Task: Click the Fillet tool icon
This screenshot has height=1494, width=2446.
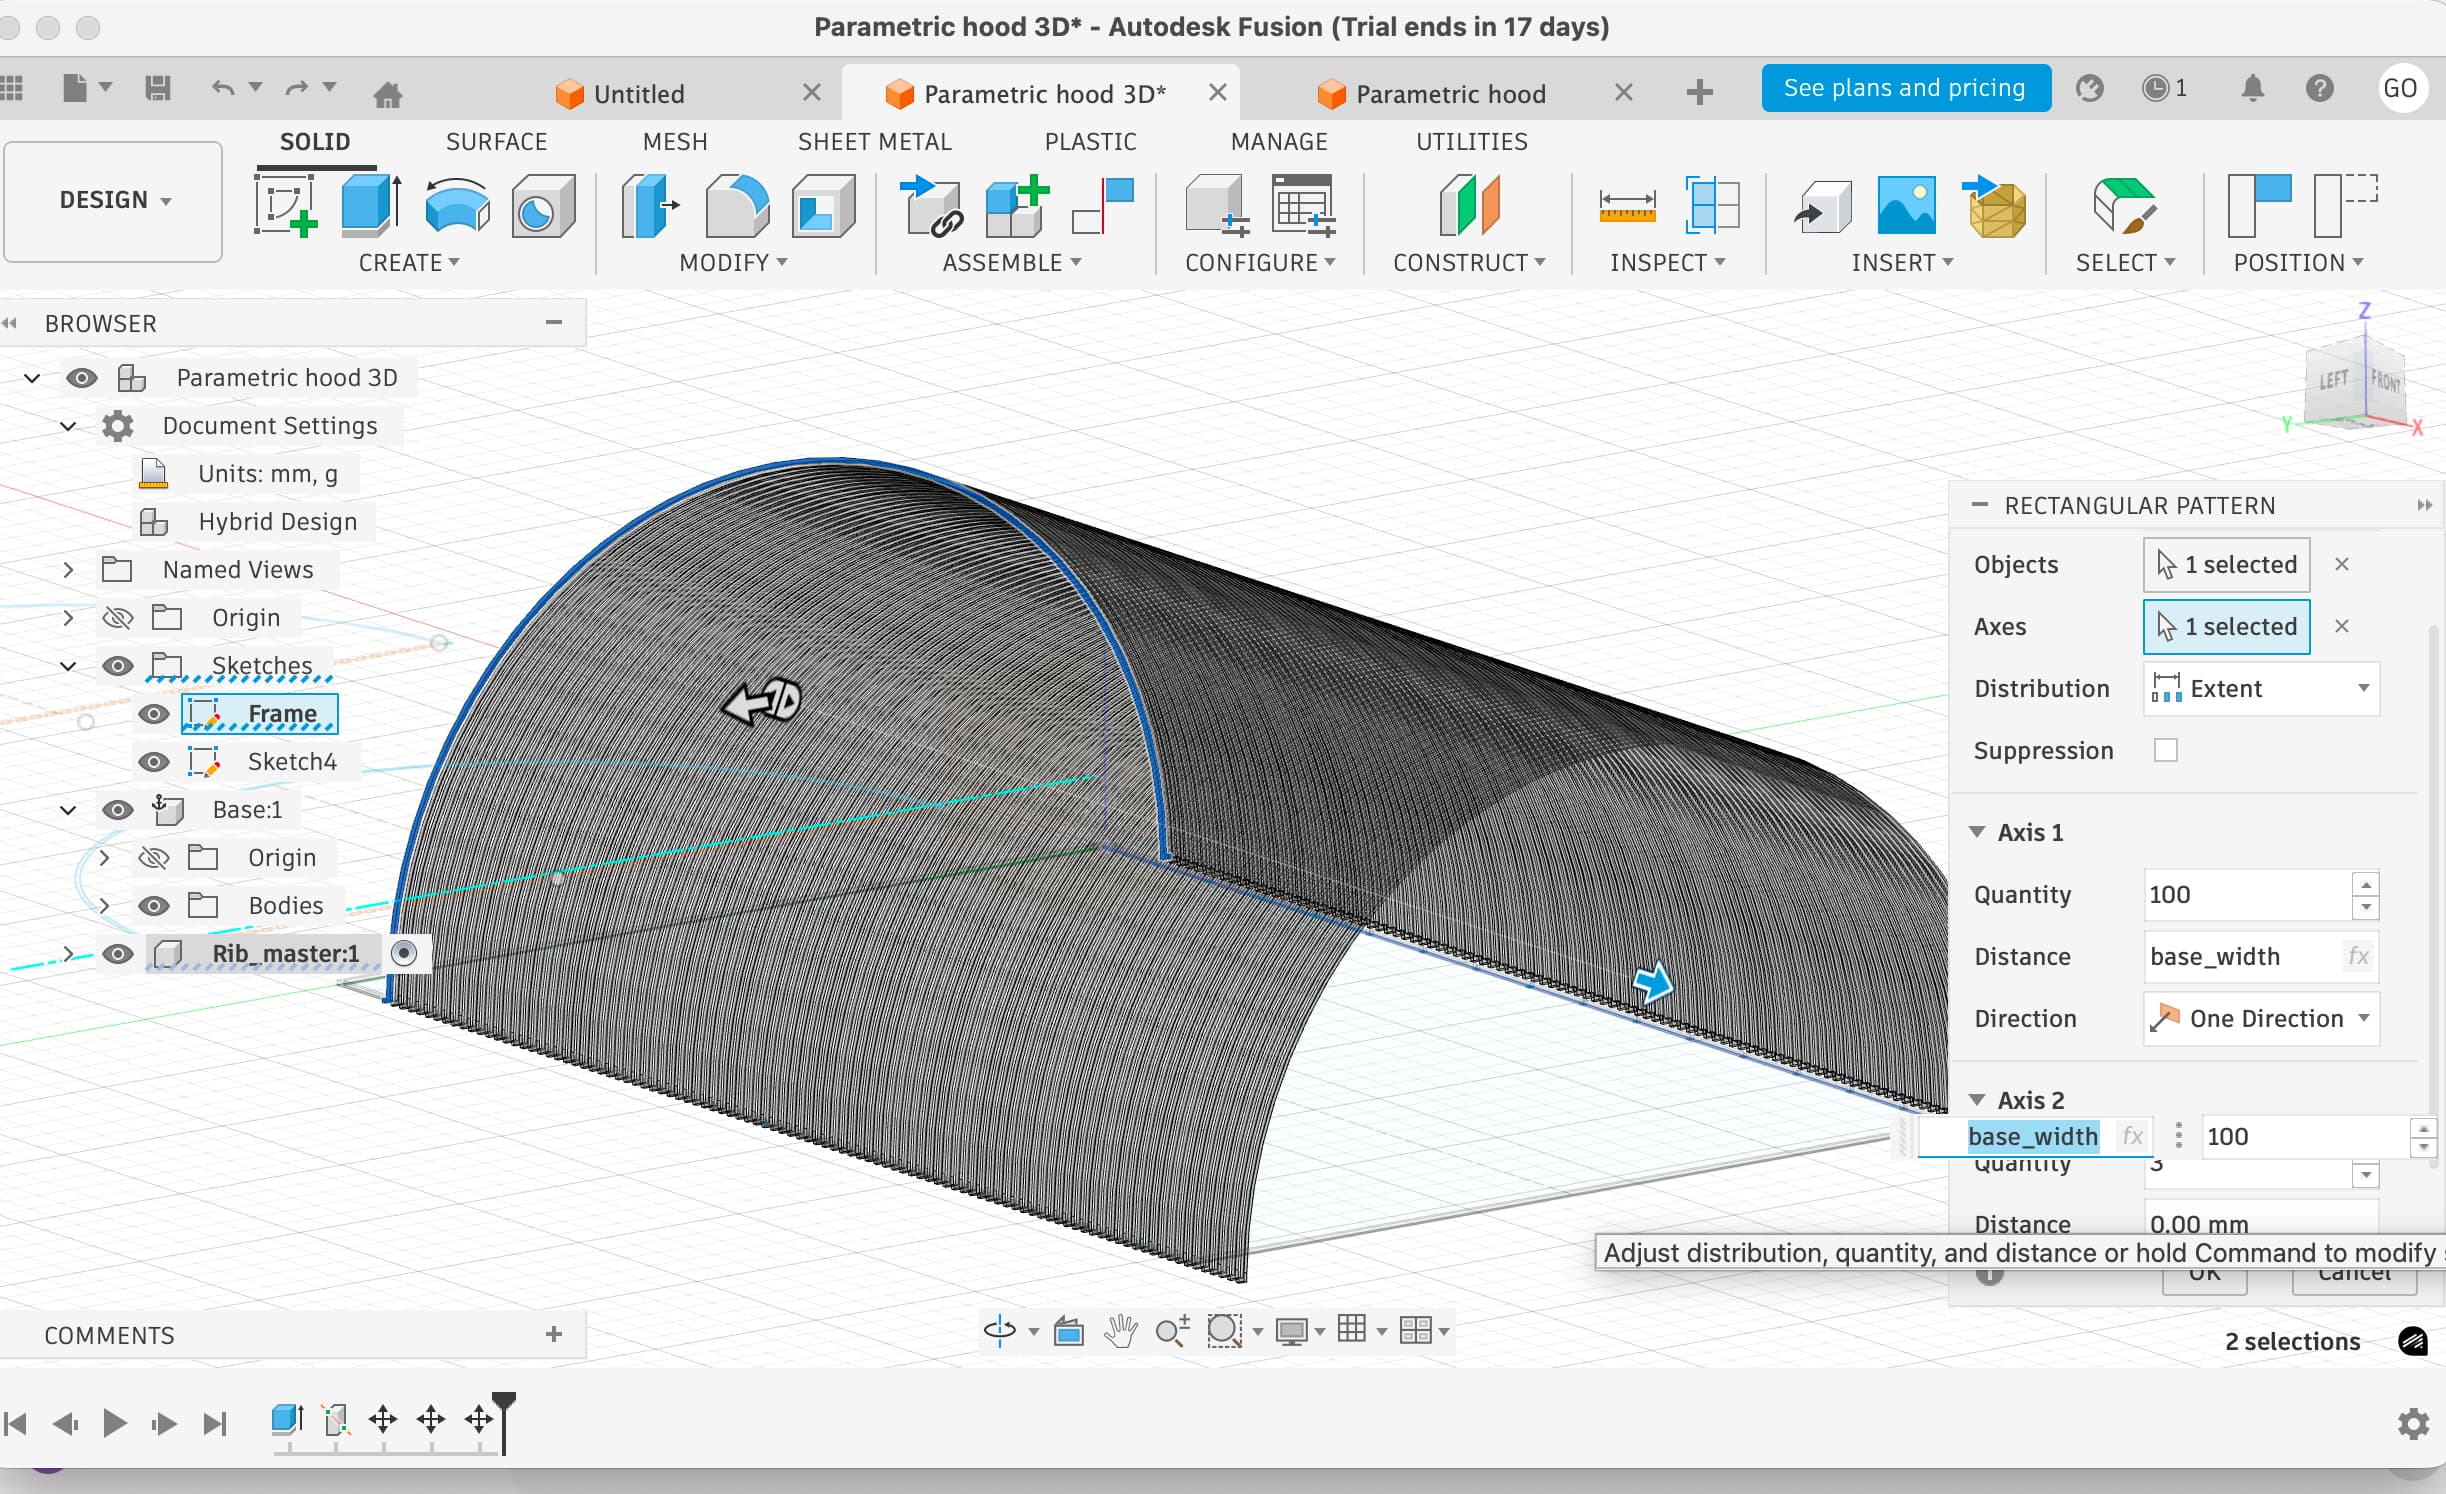Action: (x=736, y=206)
